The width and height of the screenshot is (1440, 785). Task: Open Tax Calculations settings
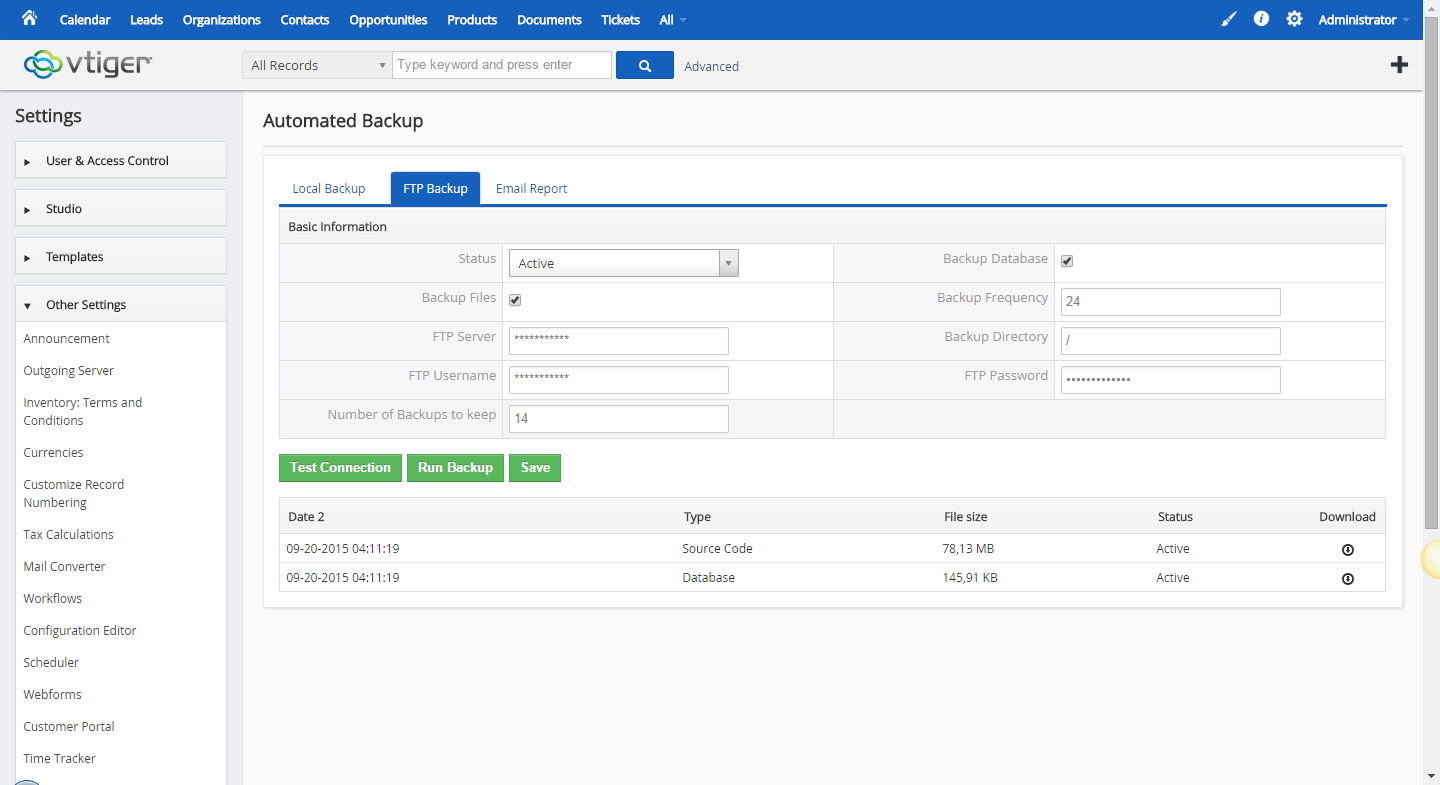coord(69,535)
